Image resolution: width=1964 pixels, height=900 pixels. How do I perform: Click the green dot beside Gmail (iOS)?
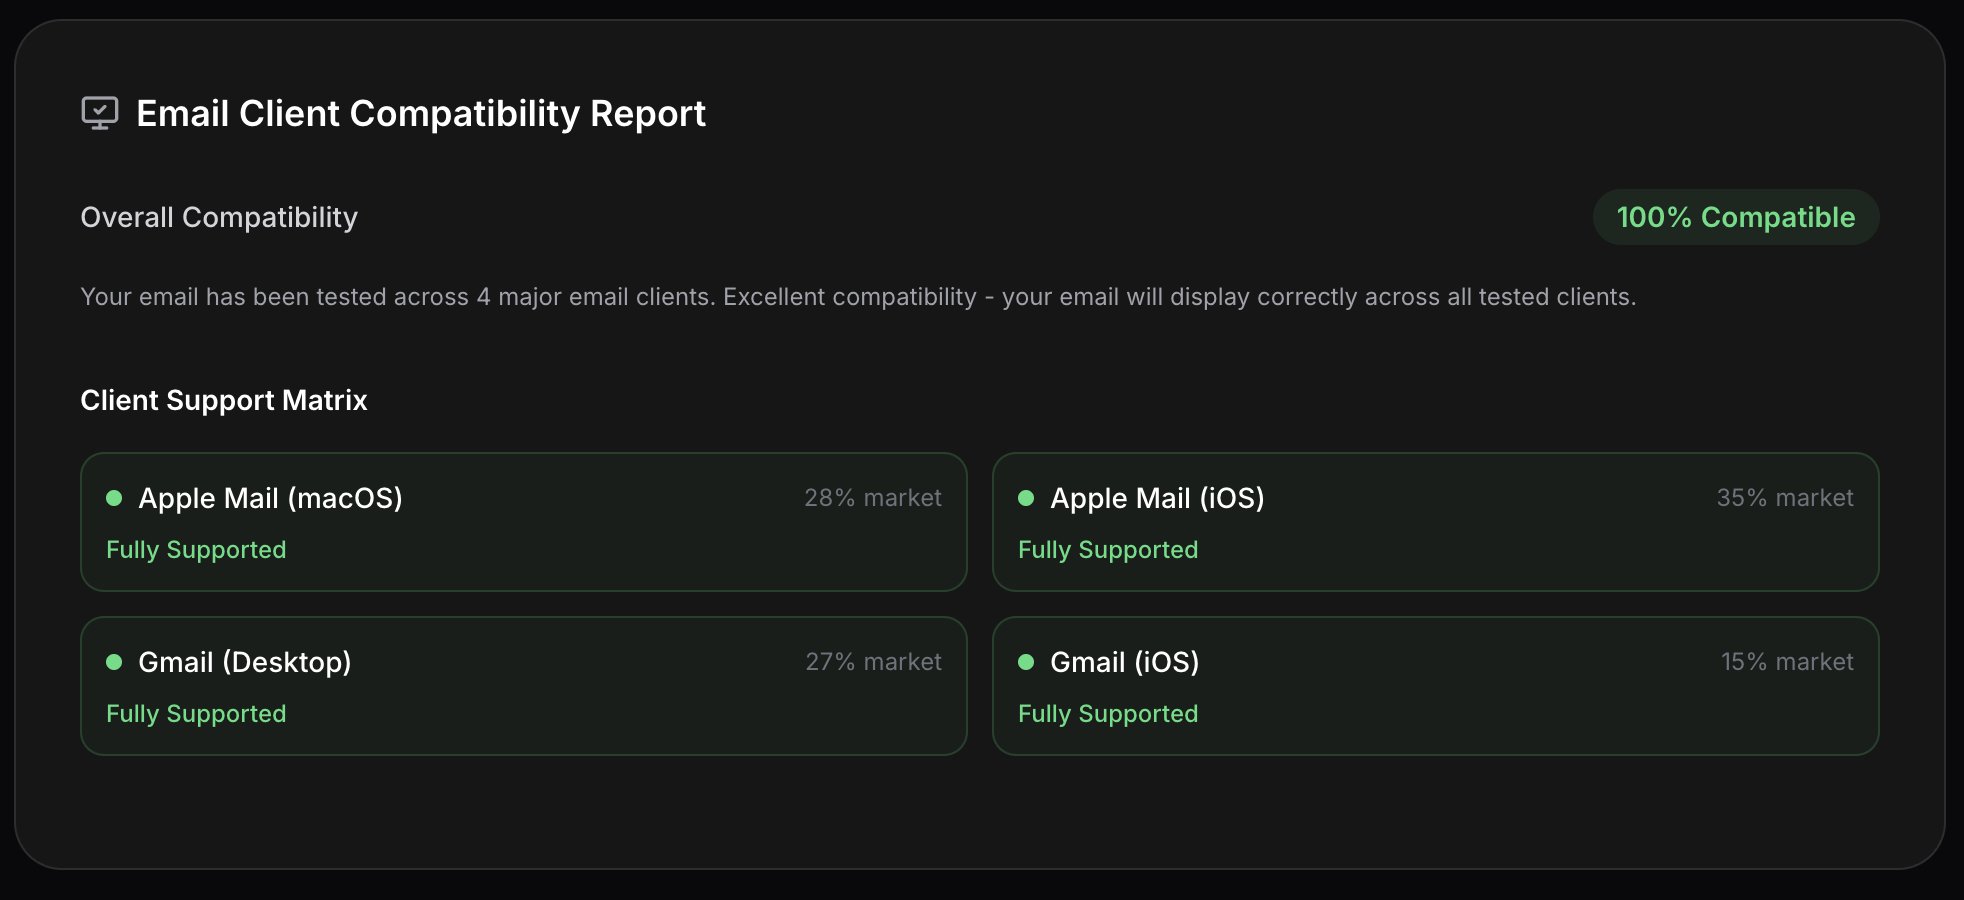click(1026, 662)
